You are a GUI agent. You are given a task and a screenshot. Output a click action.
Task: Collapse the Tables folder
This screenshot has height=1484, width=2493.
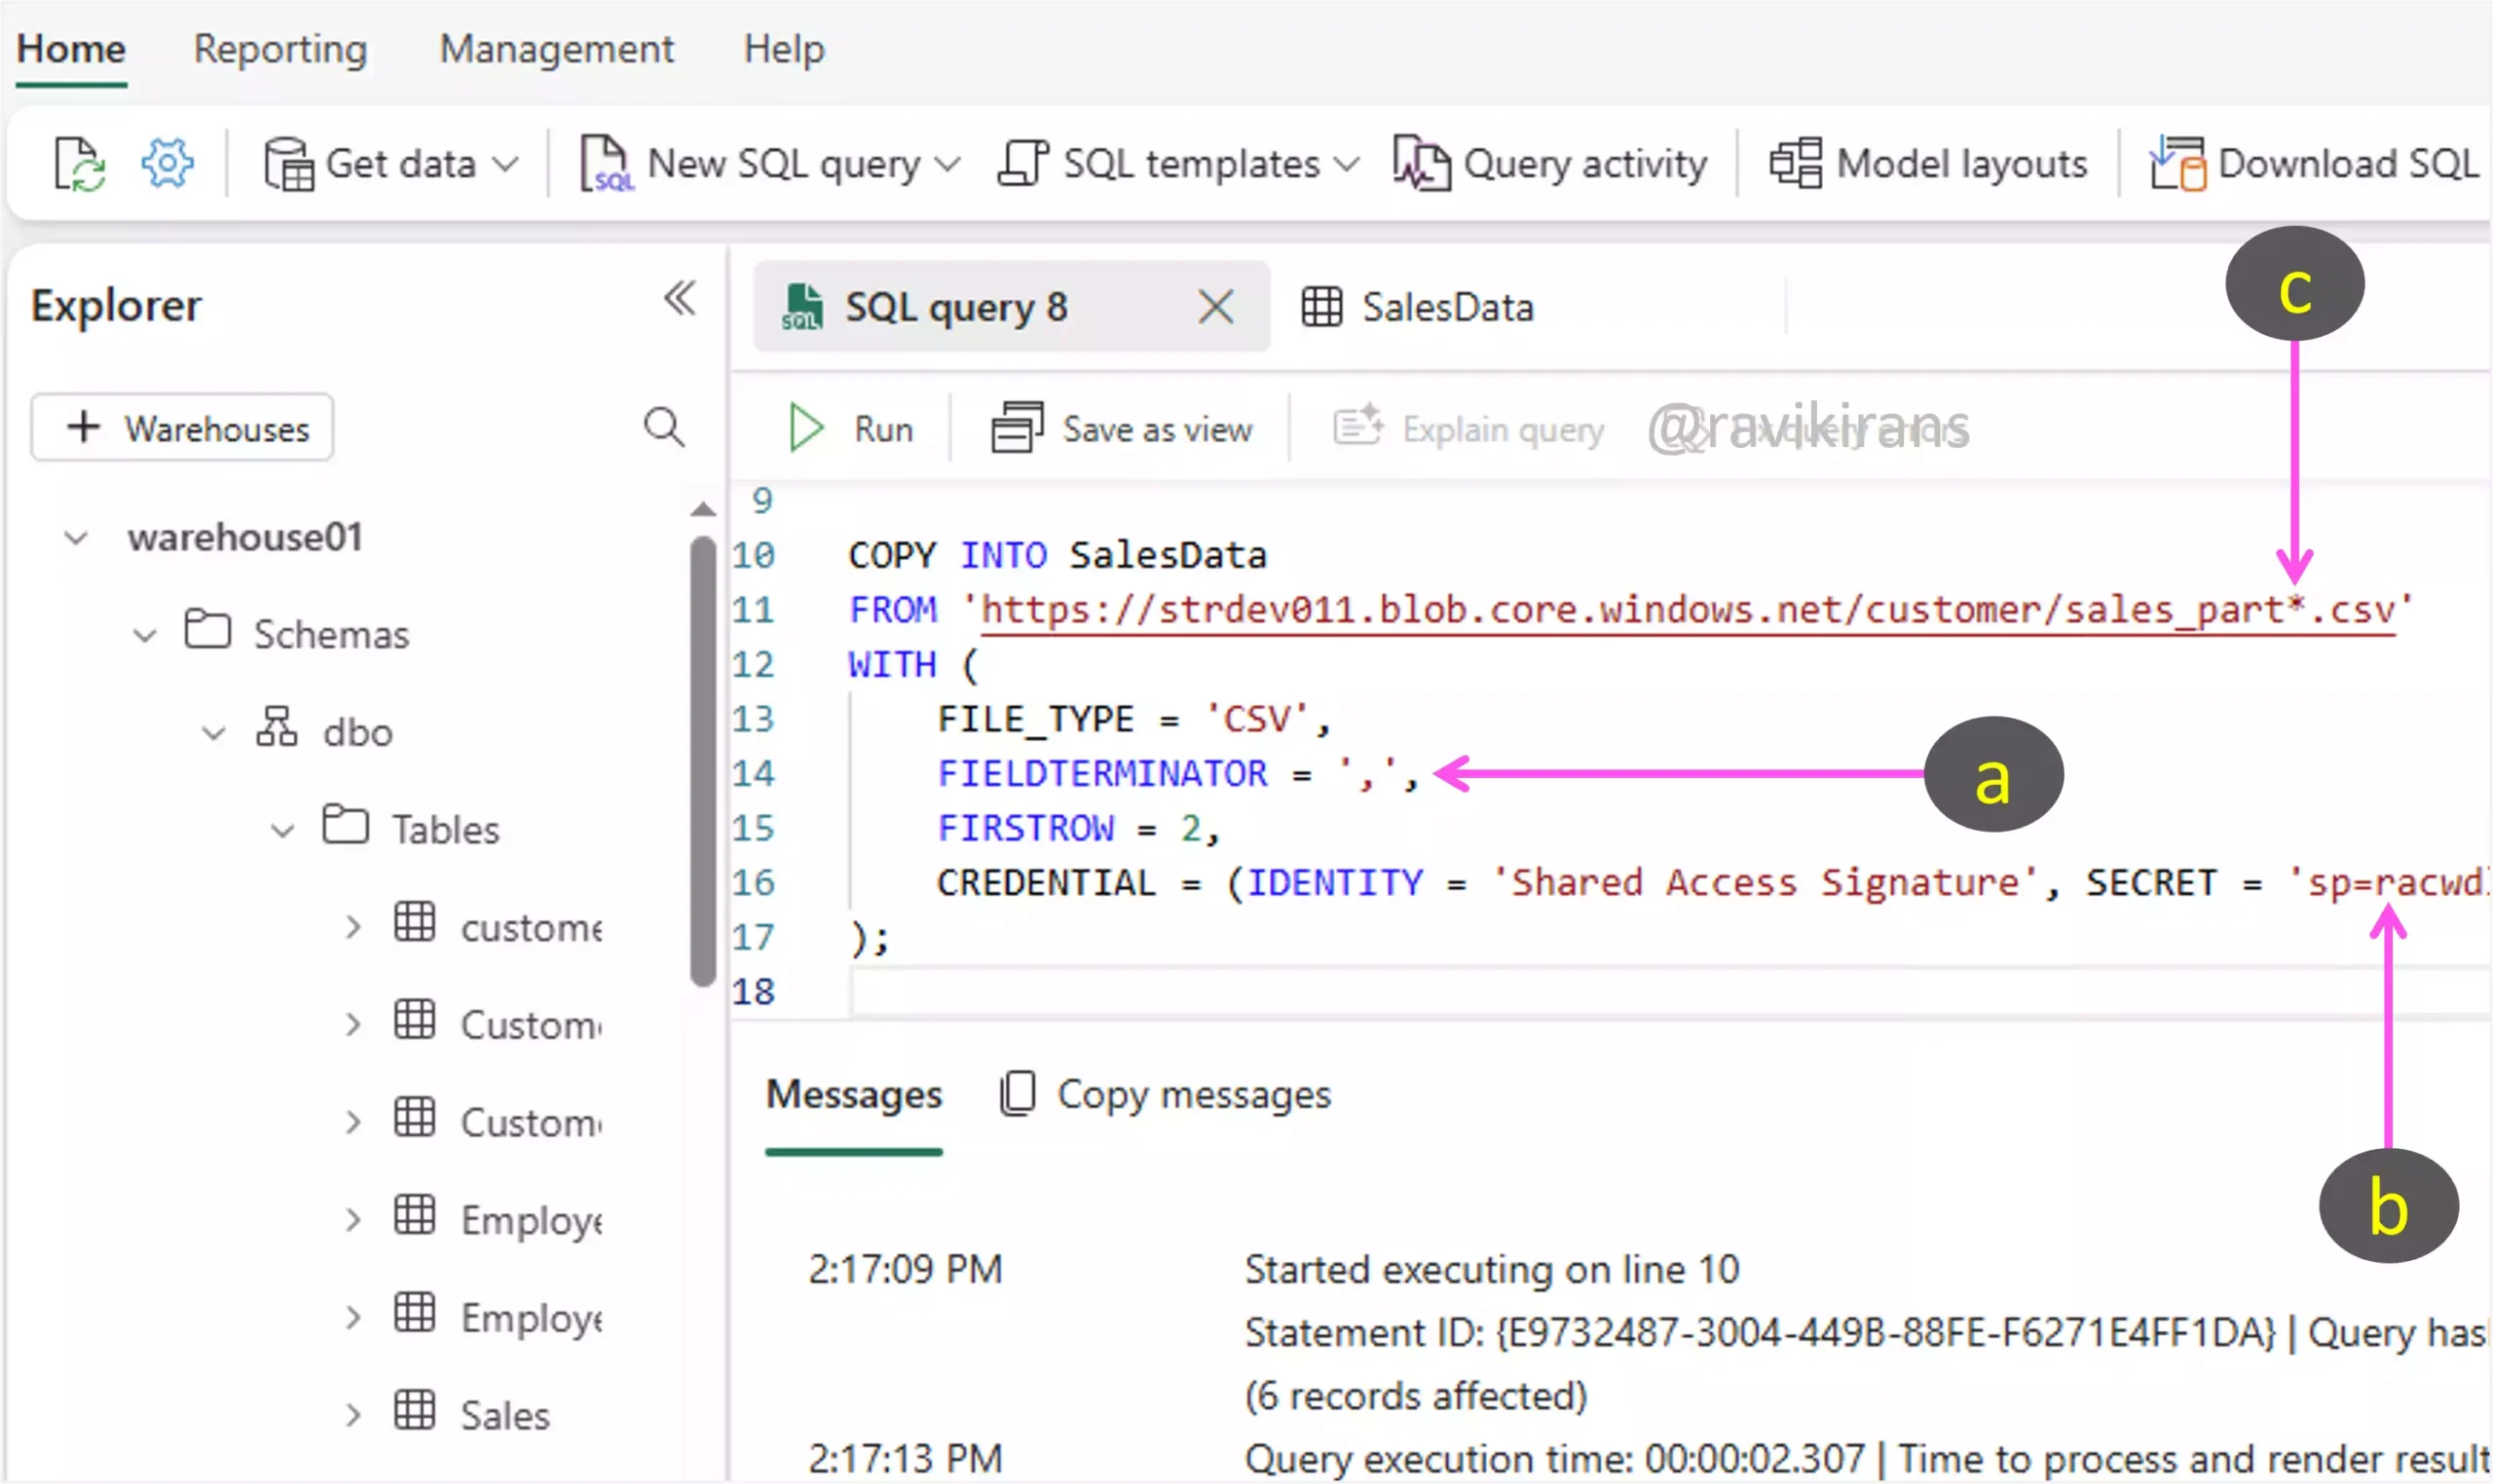pos(283,830)
